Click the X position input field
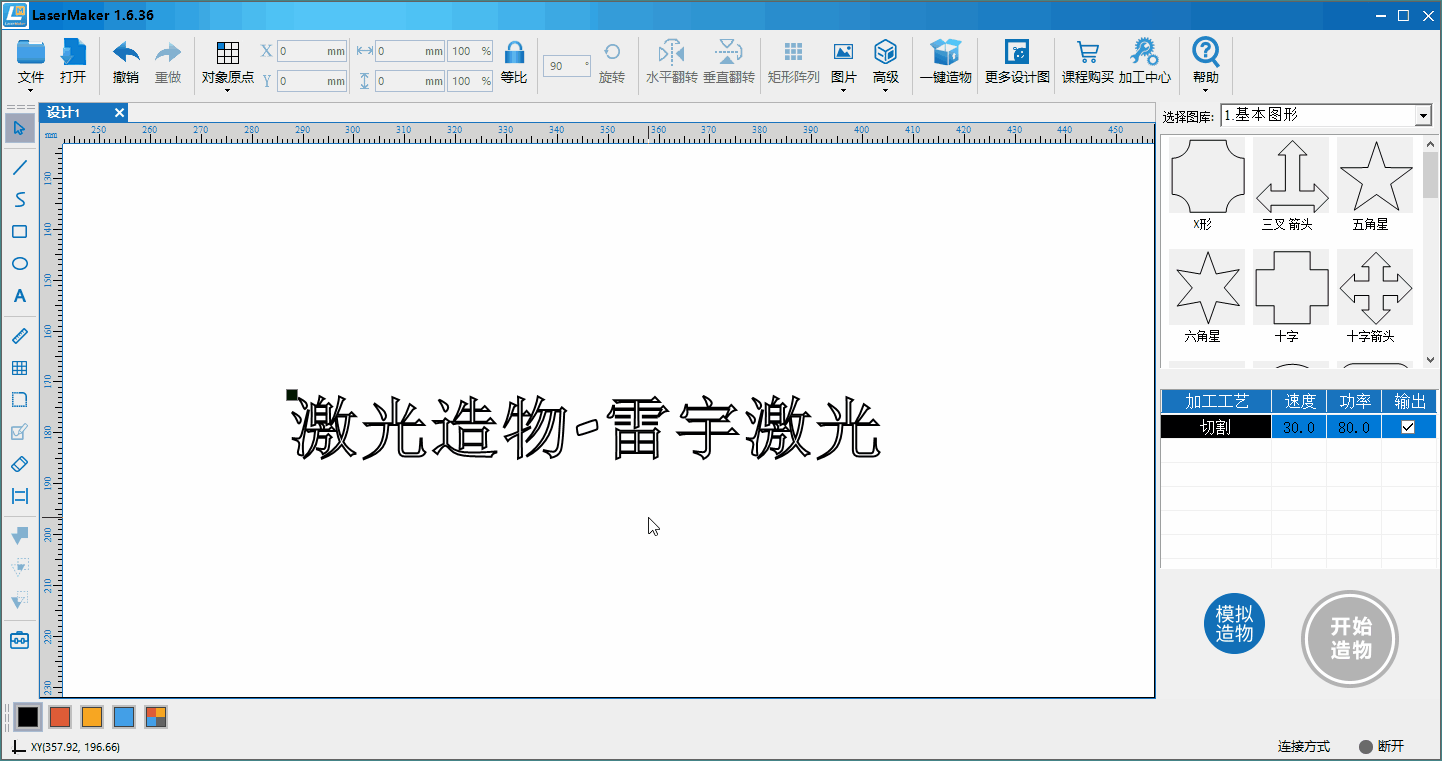This screenshot has width=1442, height=761. click(312, 51)
